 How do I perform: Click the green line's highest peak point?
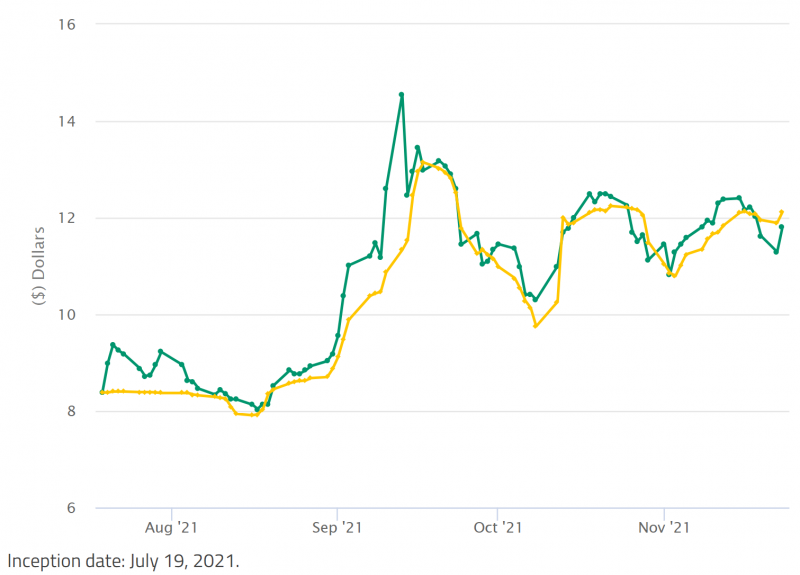click(402, 94)
